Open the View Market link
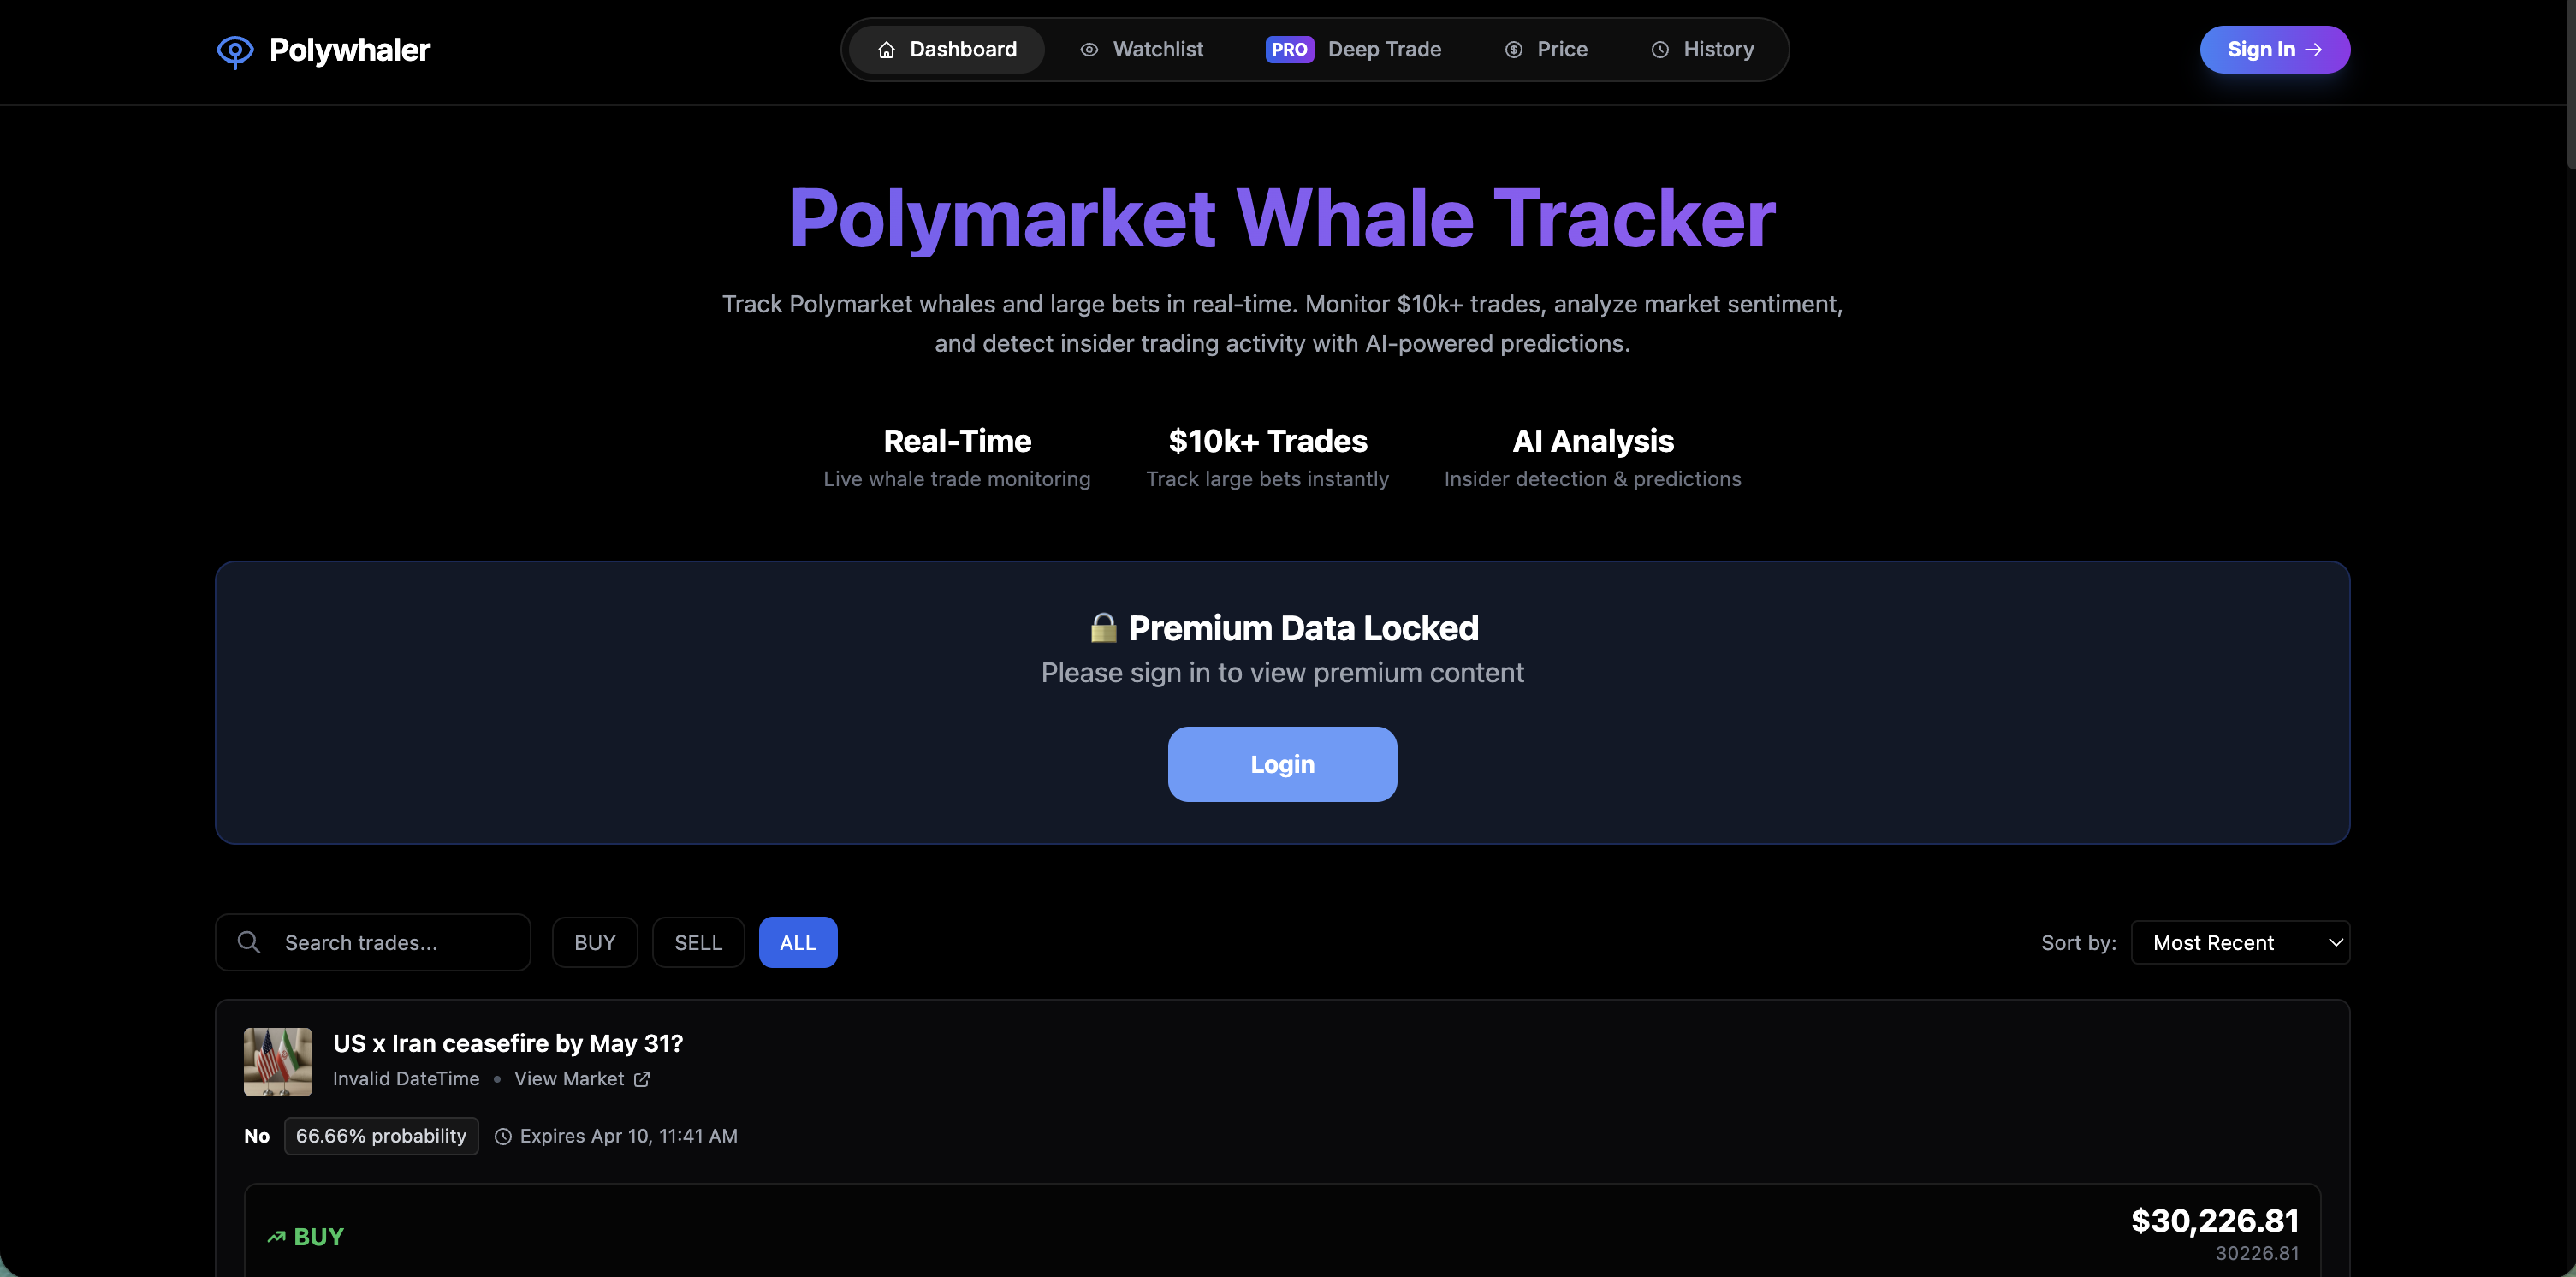 (x=569, y=1079)
